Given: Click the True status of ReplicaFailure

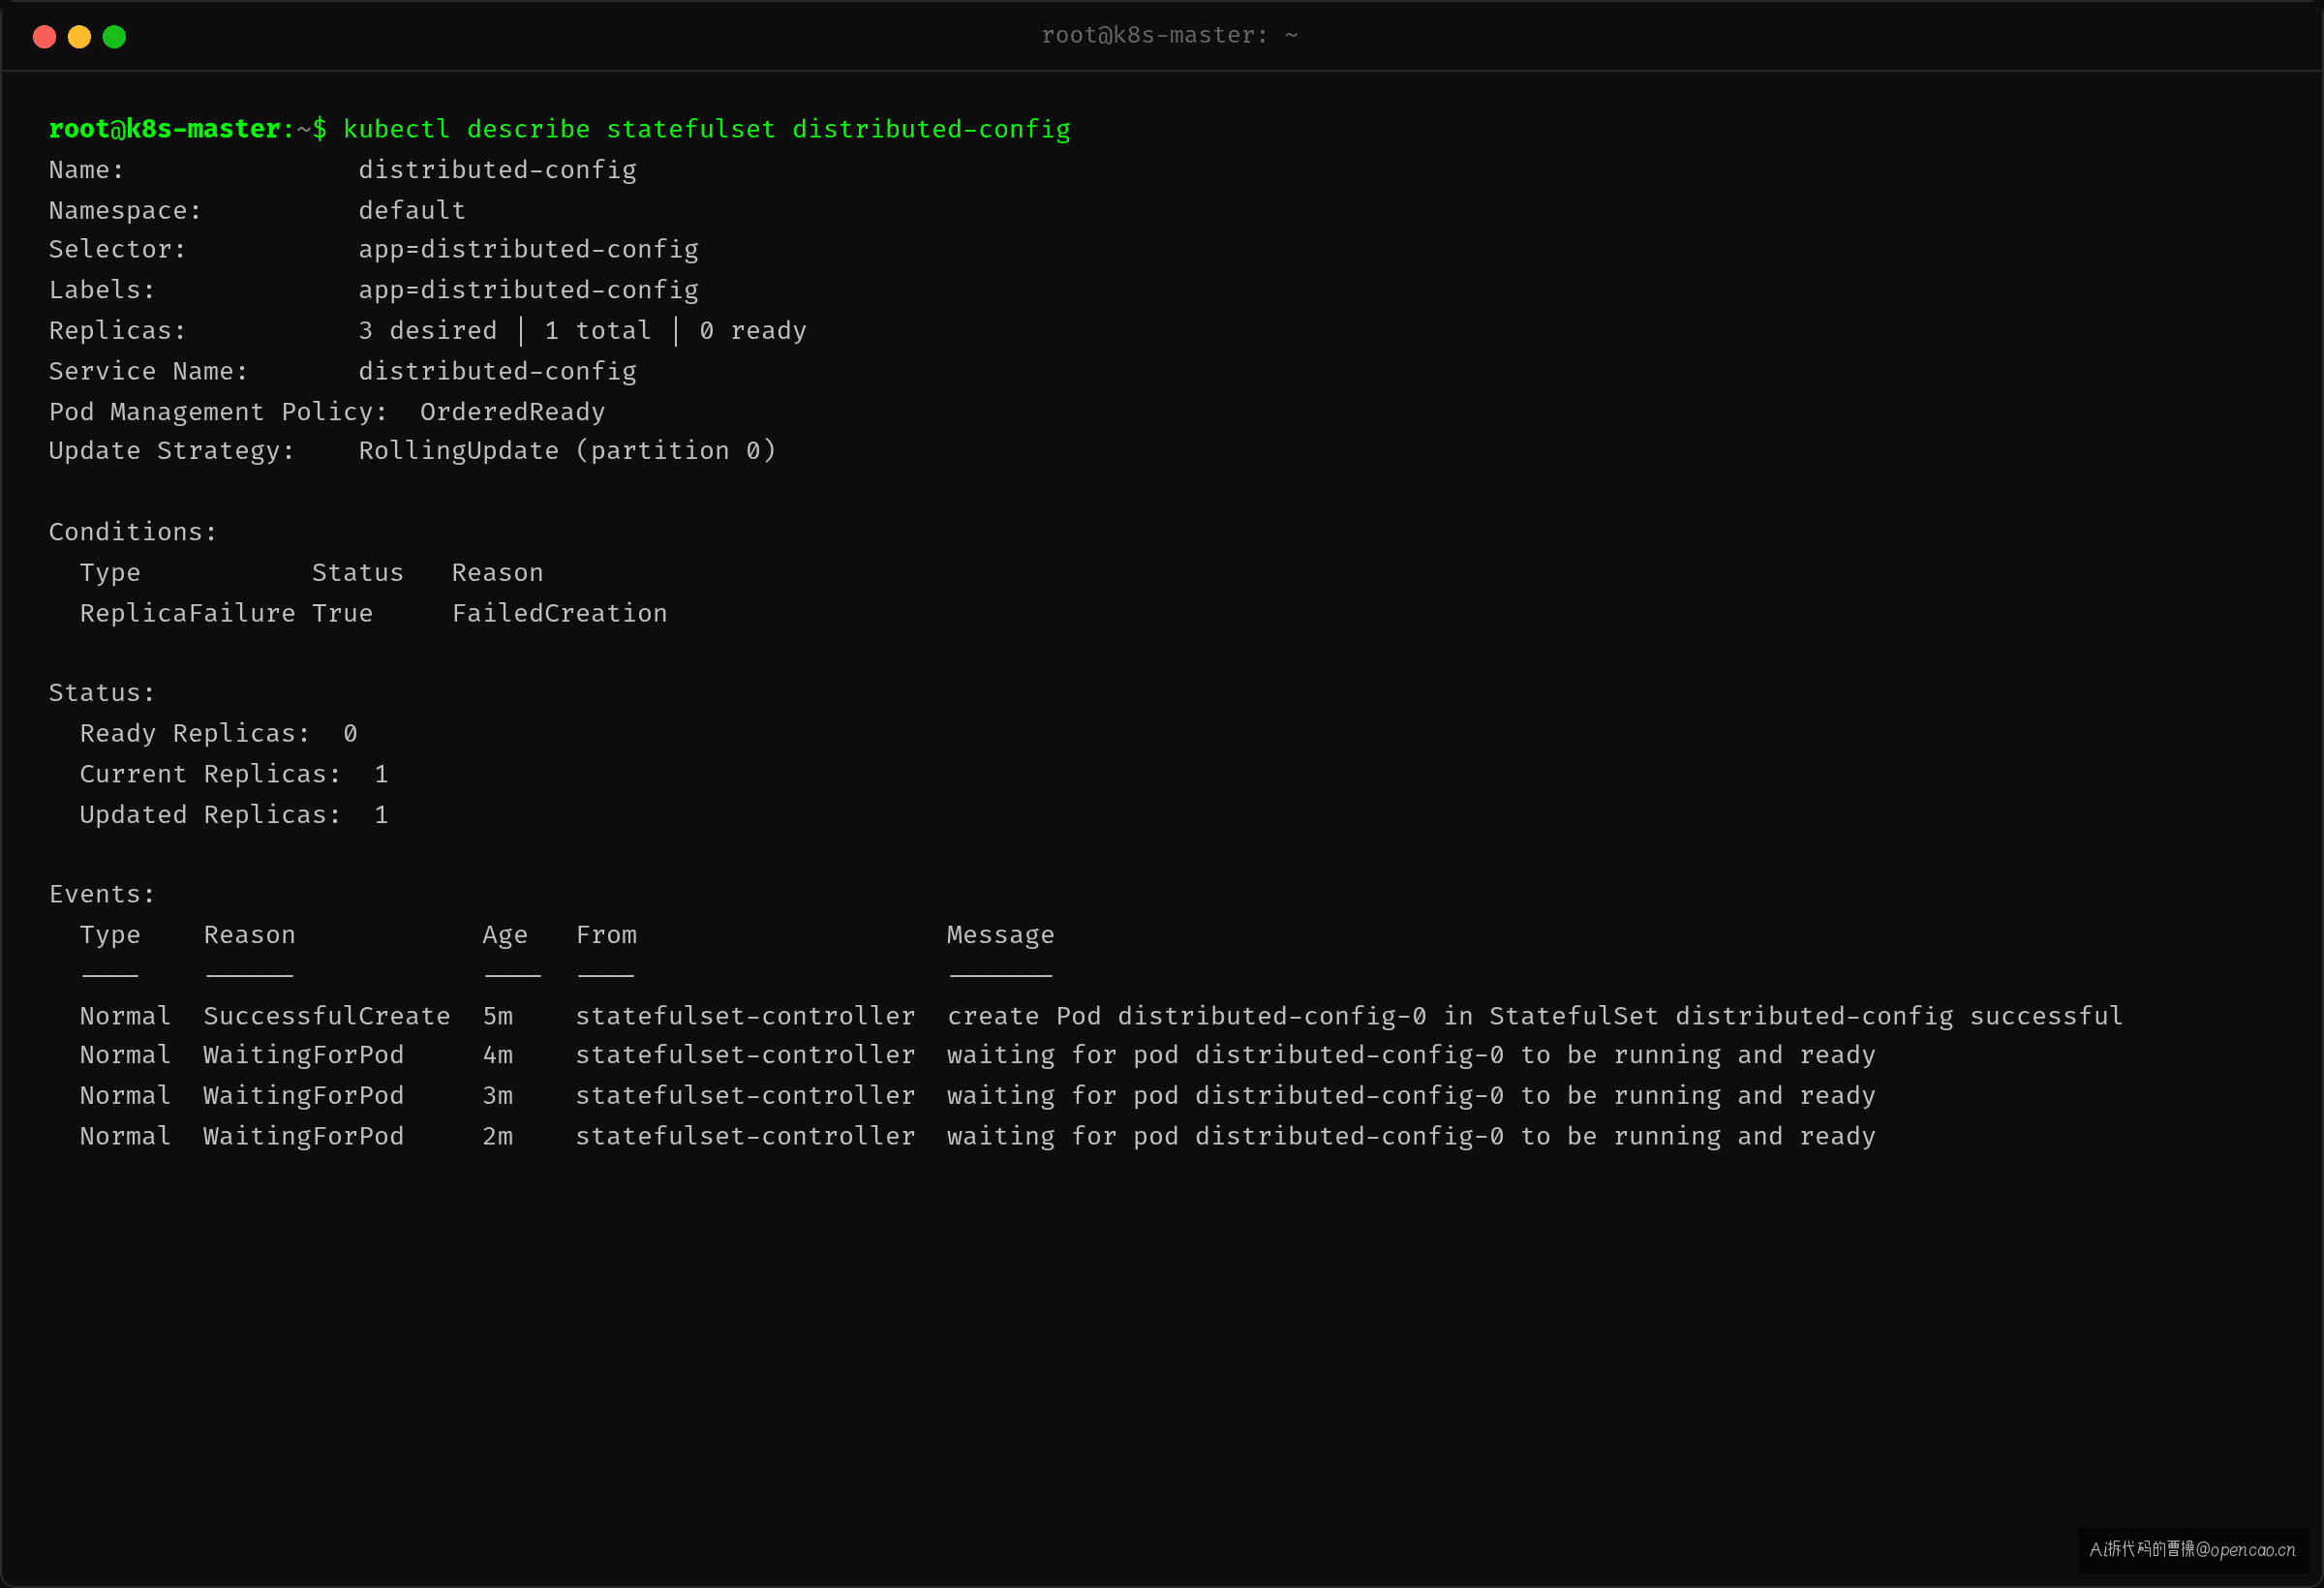Looking at the screenshot, I should 342,613.
